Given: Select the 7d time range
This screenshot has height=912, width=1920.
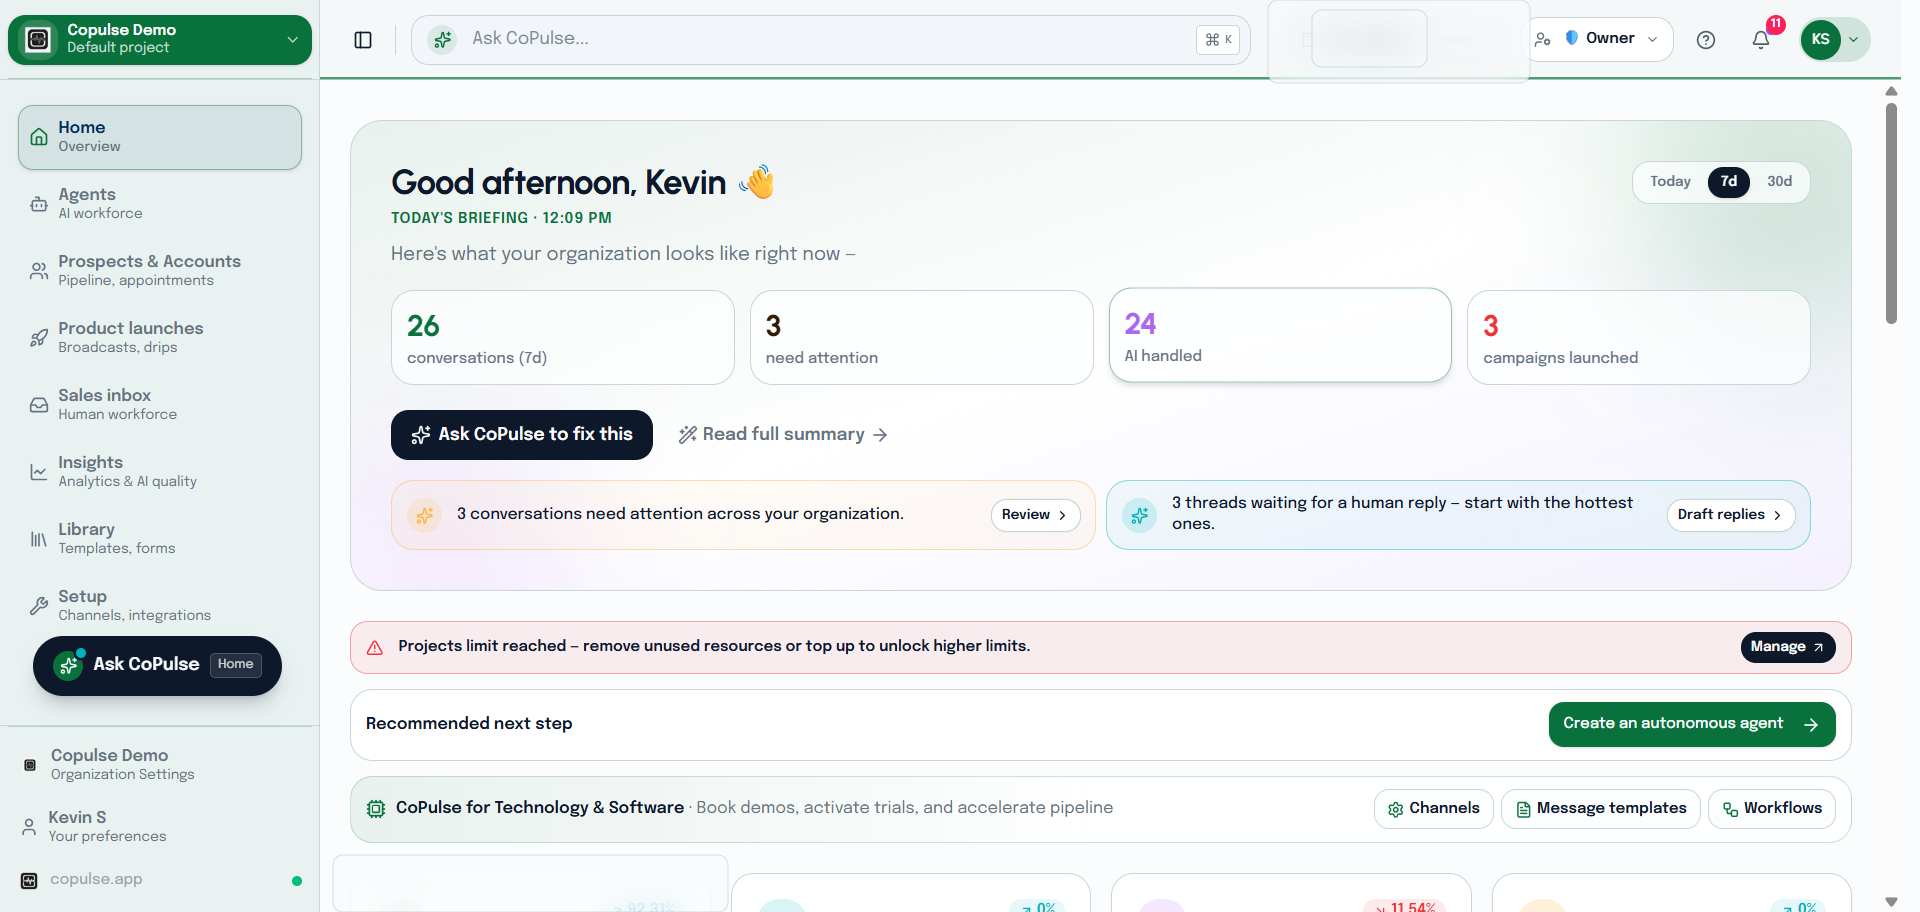Looking at the screenshot, I should click(1729, 182).
